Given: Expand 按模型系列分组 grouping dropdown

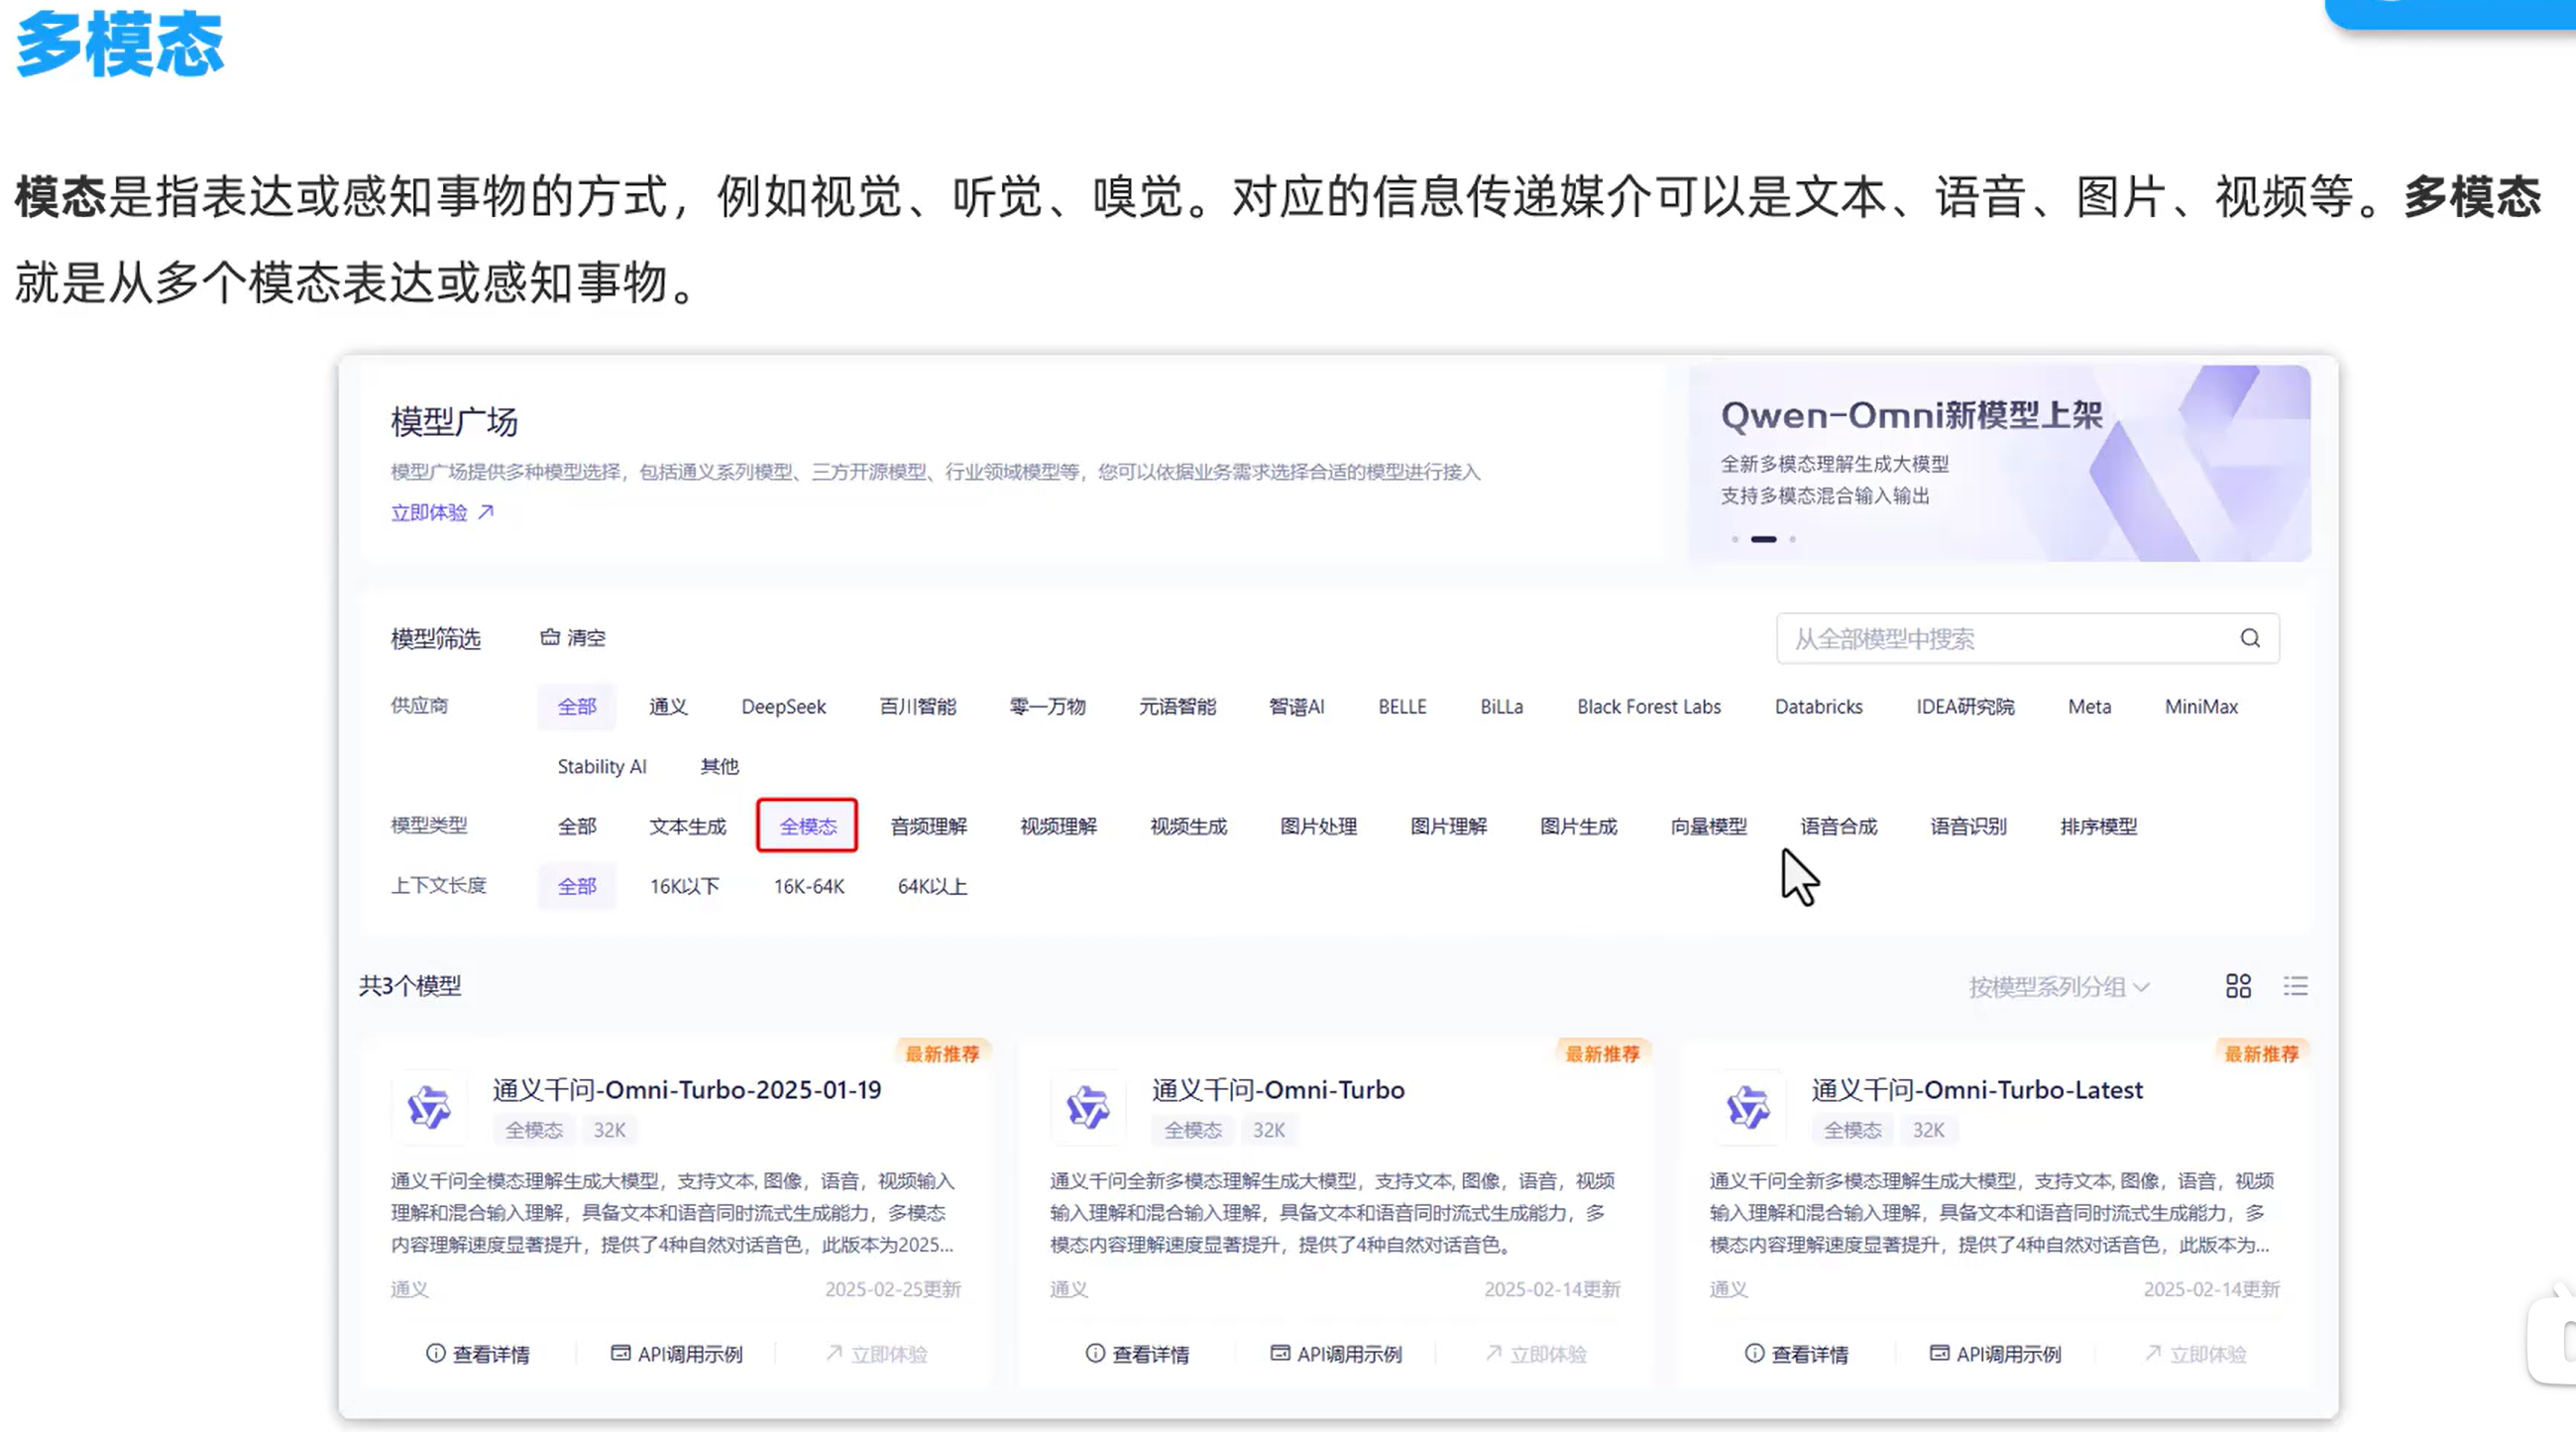Looking at the screenshot, I should [x=2058, y=987].
